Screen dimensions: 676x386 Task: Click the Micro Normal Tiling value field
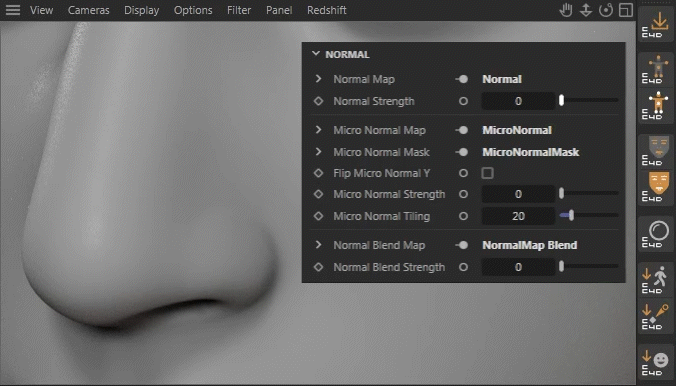click(x=518, y=216)
